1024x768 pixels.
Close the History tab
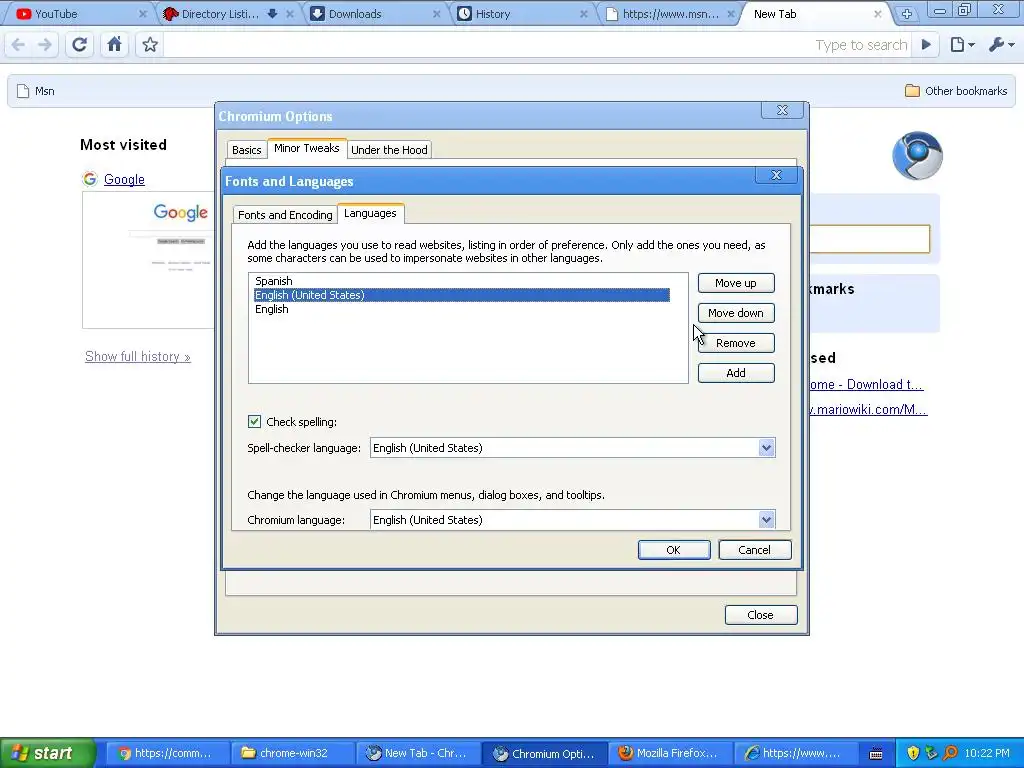coord(584,14)
